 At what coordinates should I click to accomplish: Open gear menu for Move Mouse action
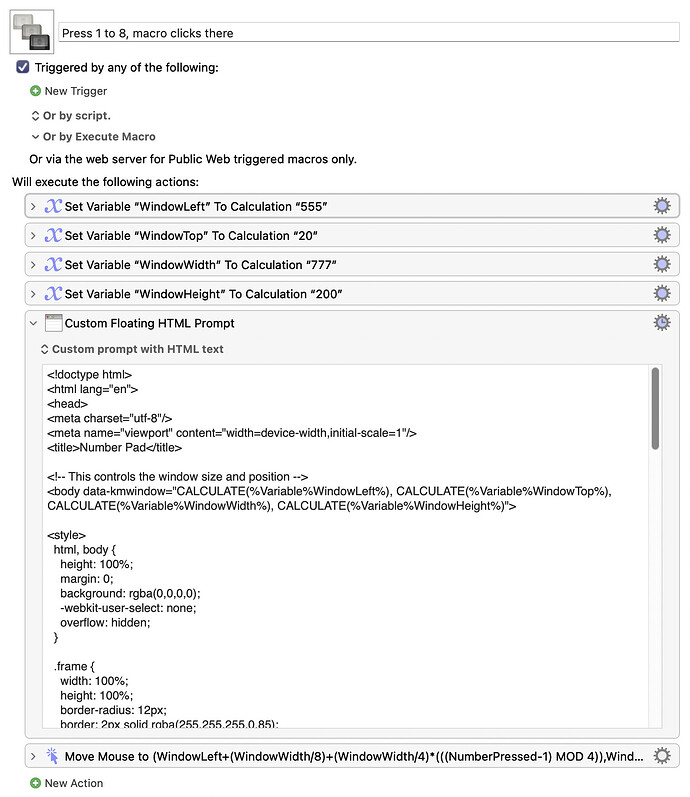661,755
